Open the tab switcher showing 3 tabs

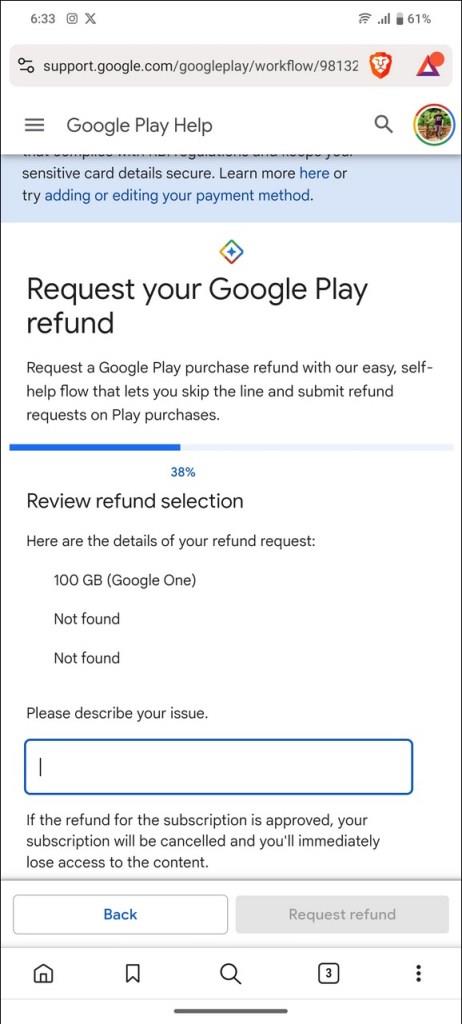pyautogui.click(x=329, y=974)
